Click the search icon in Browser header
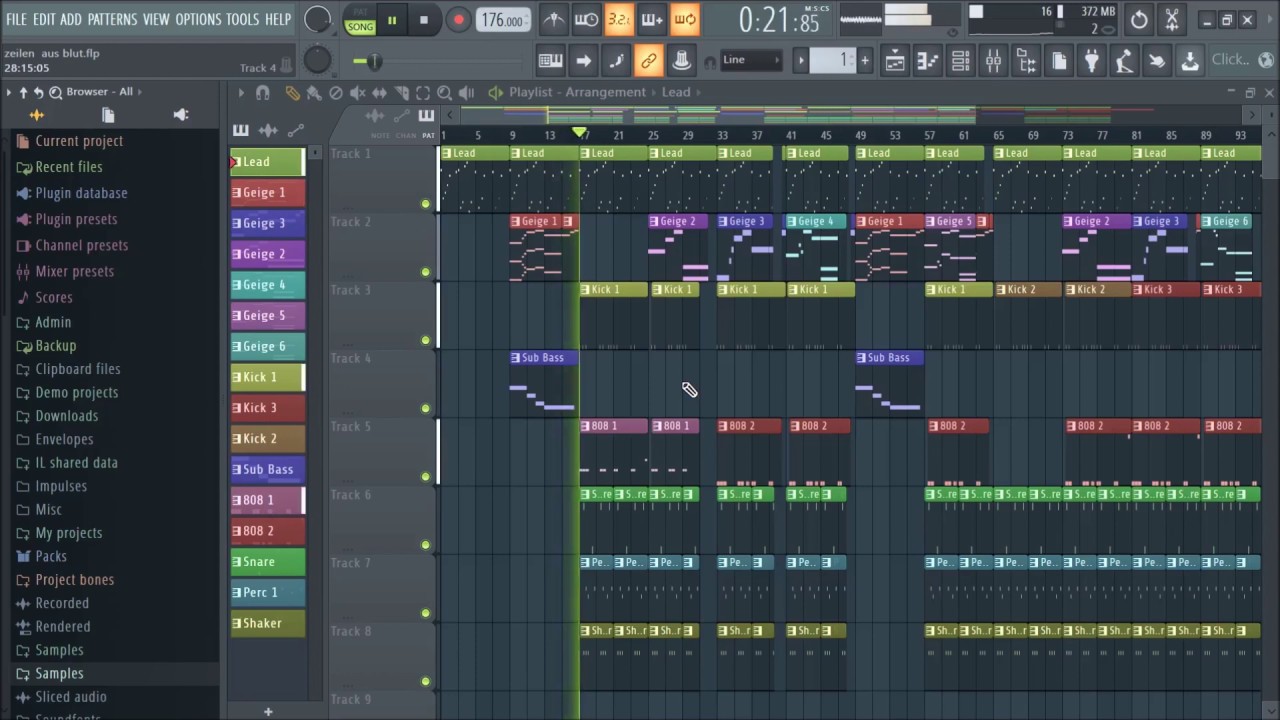1280x720 pixels. [x=56, y=92]
